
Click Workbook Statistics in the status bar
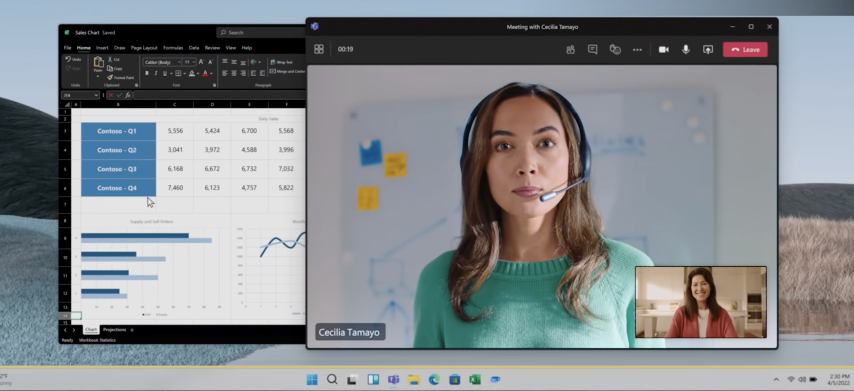97,340
